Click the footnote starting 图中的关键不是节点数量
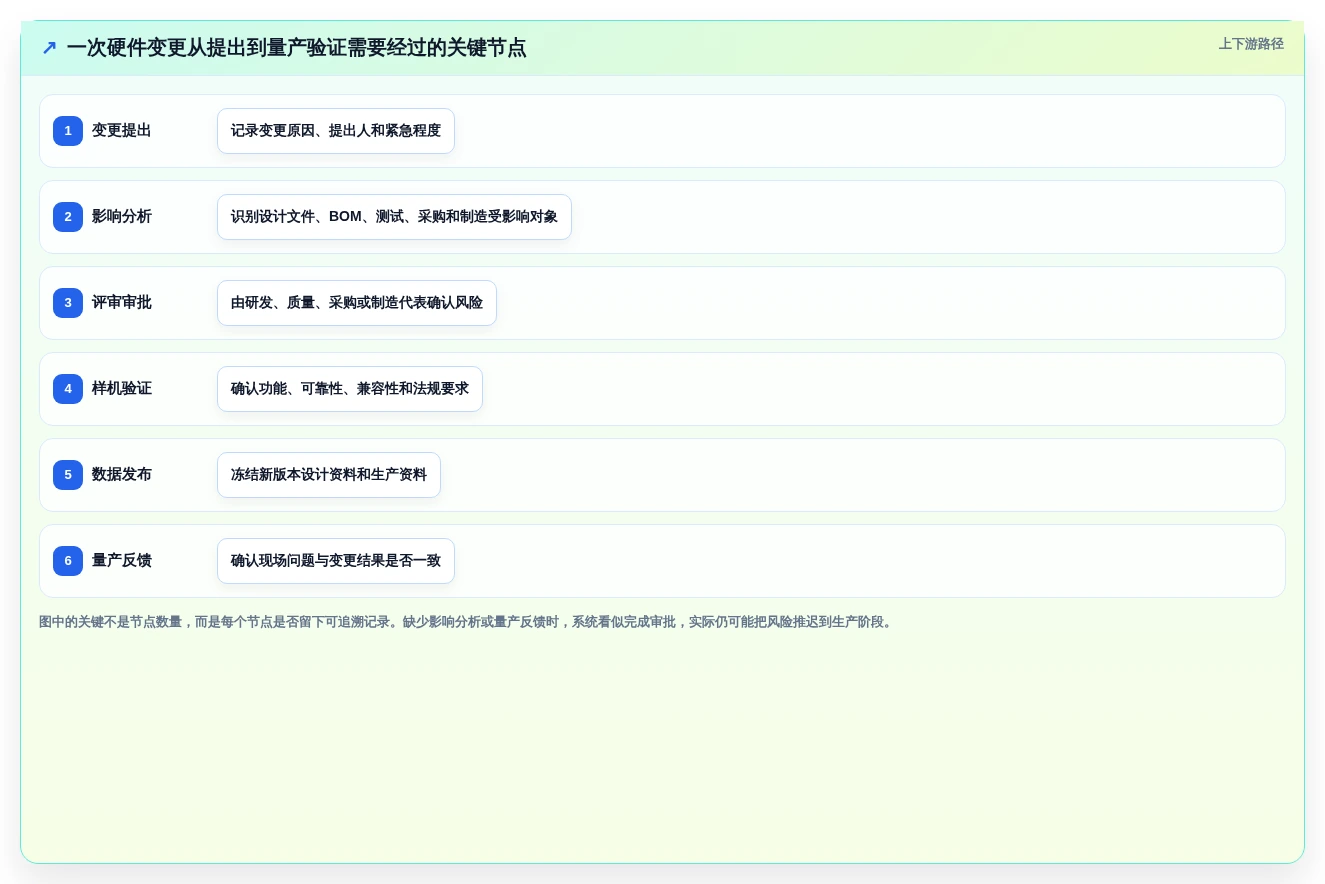 [x=467, y=622]
